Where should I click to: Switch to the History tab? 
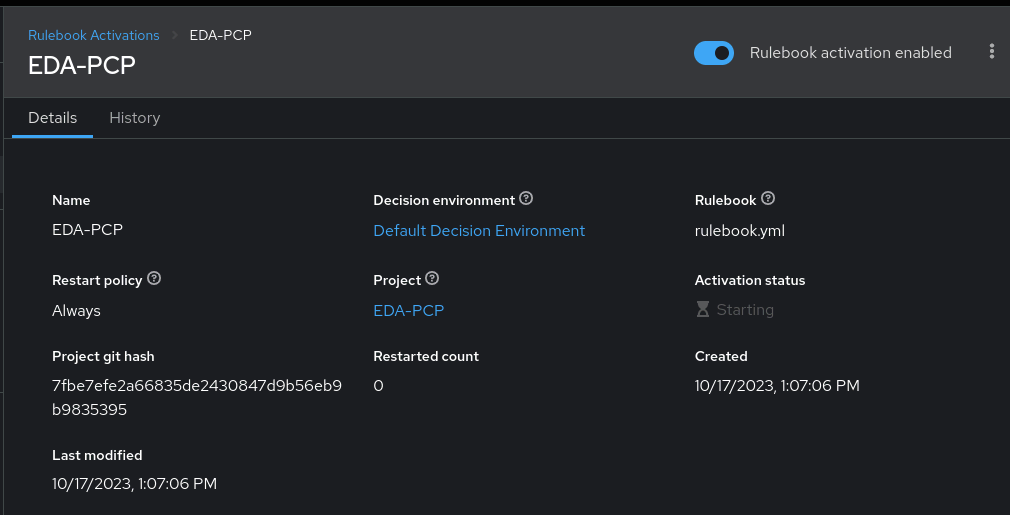pyautogui.click(x=134, y=118)
